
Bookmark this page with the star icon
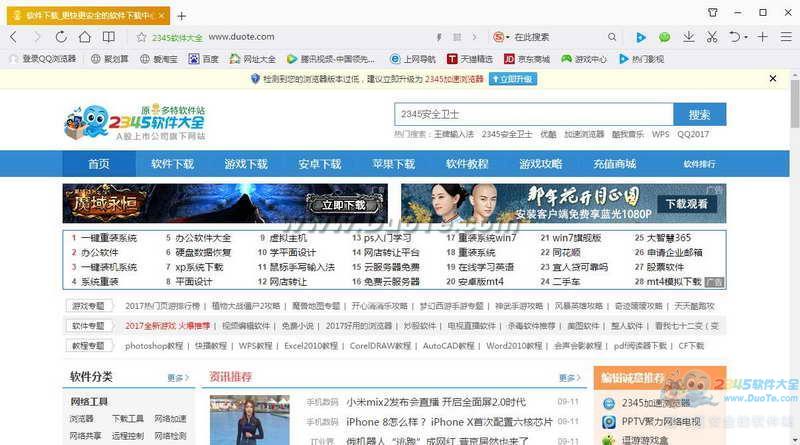coord(141,37)
